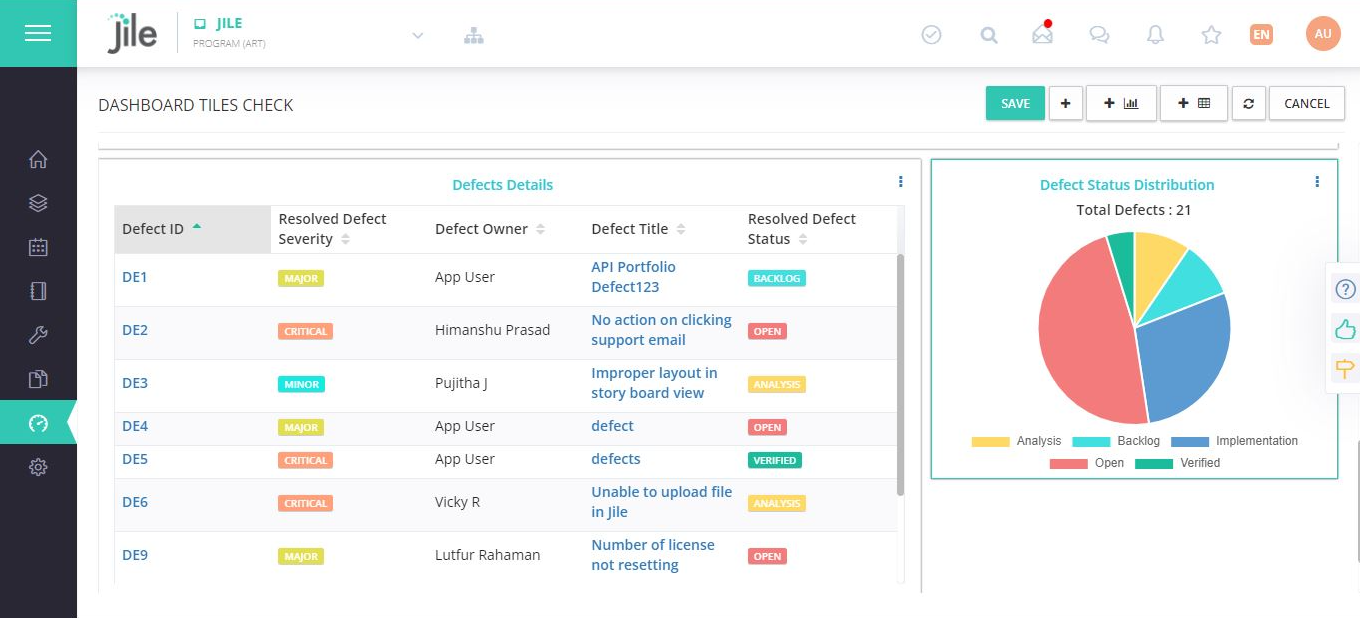Screen dimensions: 1360x618
Task: Sort table by Defect Title column
Action: point(680,229)
